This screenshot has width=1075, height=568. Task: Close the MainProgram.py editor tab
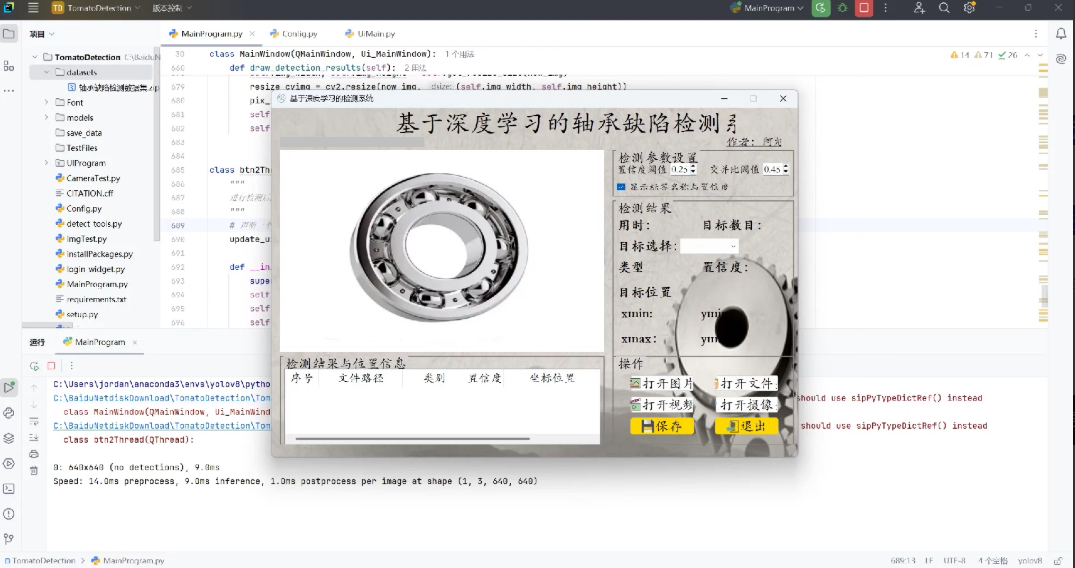click(x=252, y=34)
